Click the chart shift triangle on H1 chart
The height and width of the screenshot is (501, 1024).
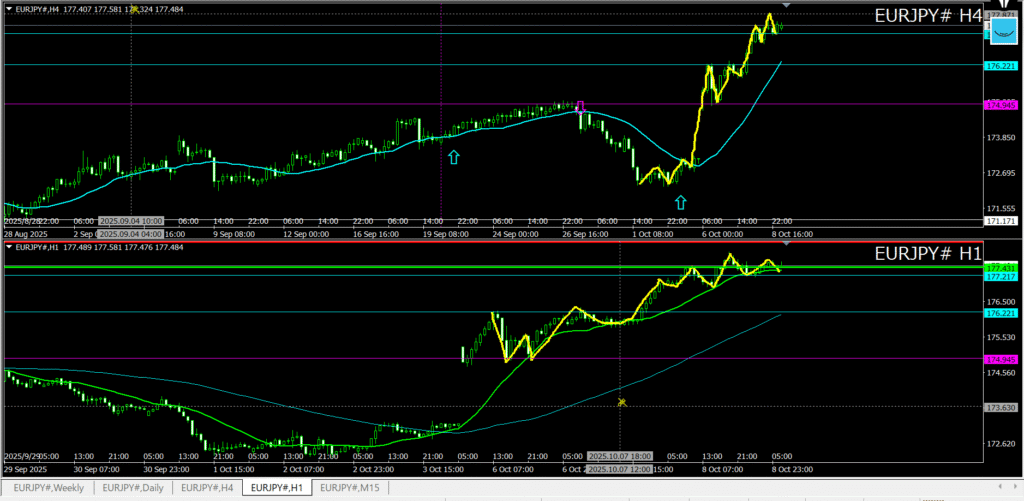(787, 244)
